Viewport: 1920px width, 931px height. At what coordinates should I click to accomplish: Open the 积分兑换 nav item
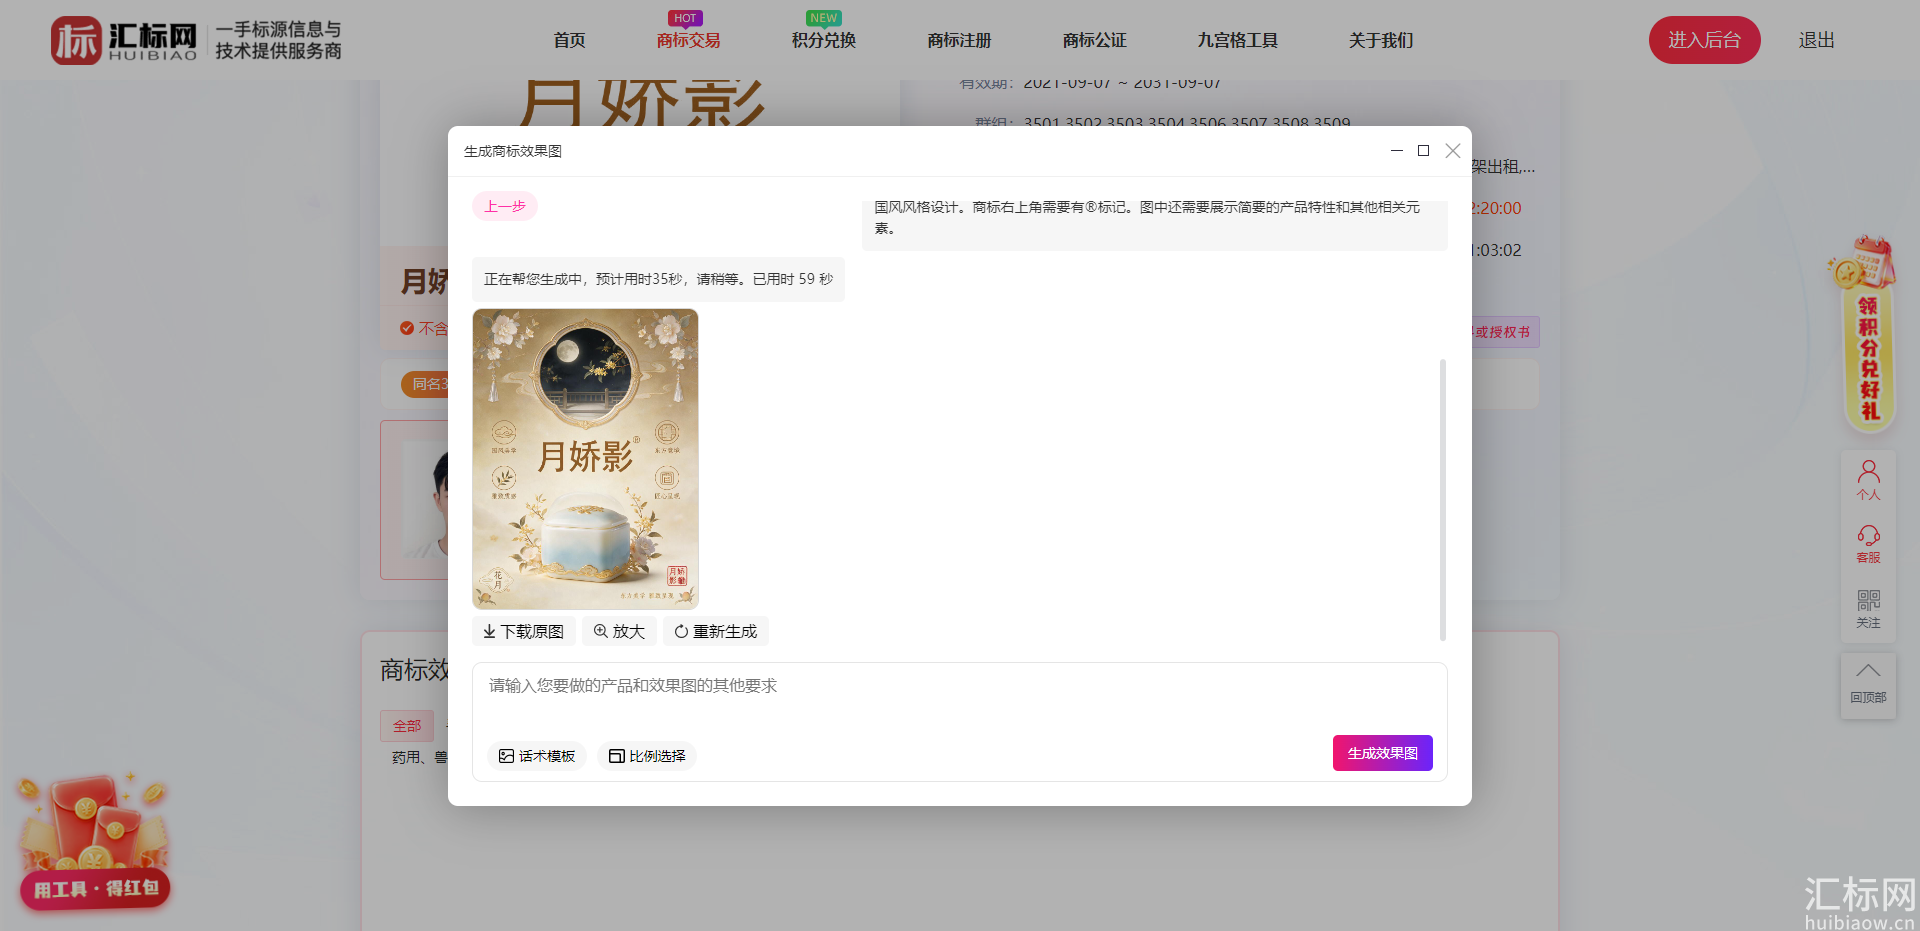click(x=824, y=40)
